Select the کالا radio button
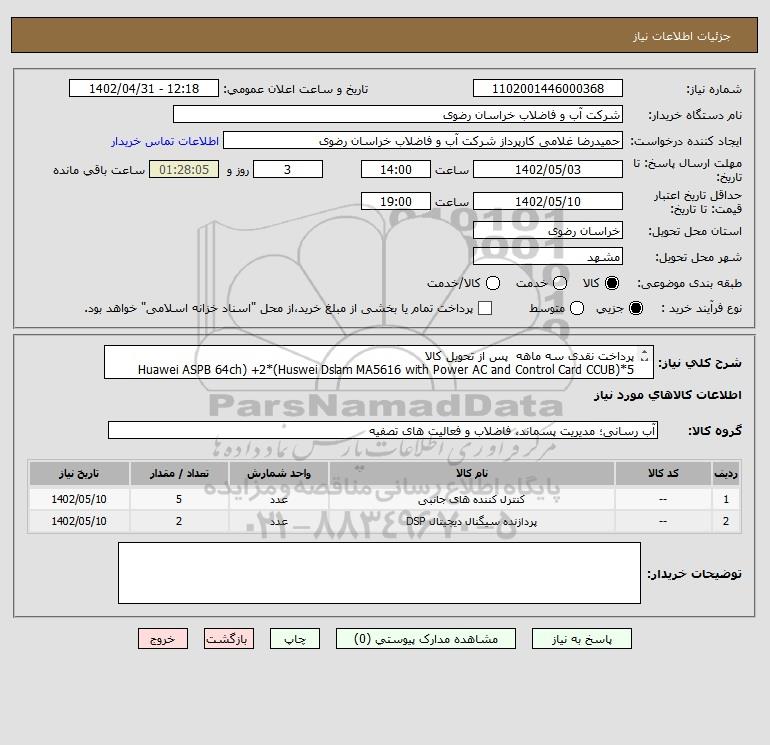770x745 pixels. [612, 283]
